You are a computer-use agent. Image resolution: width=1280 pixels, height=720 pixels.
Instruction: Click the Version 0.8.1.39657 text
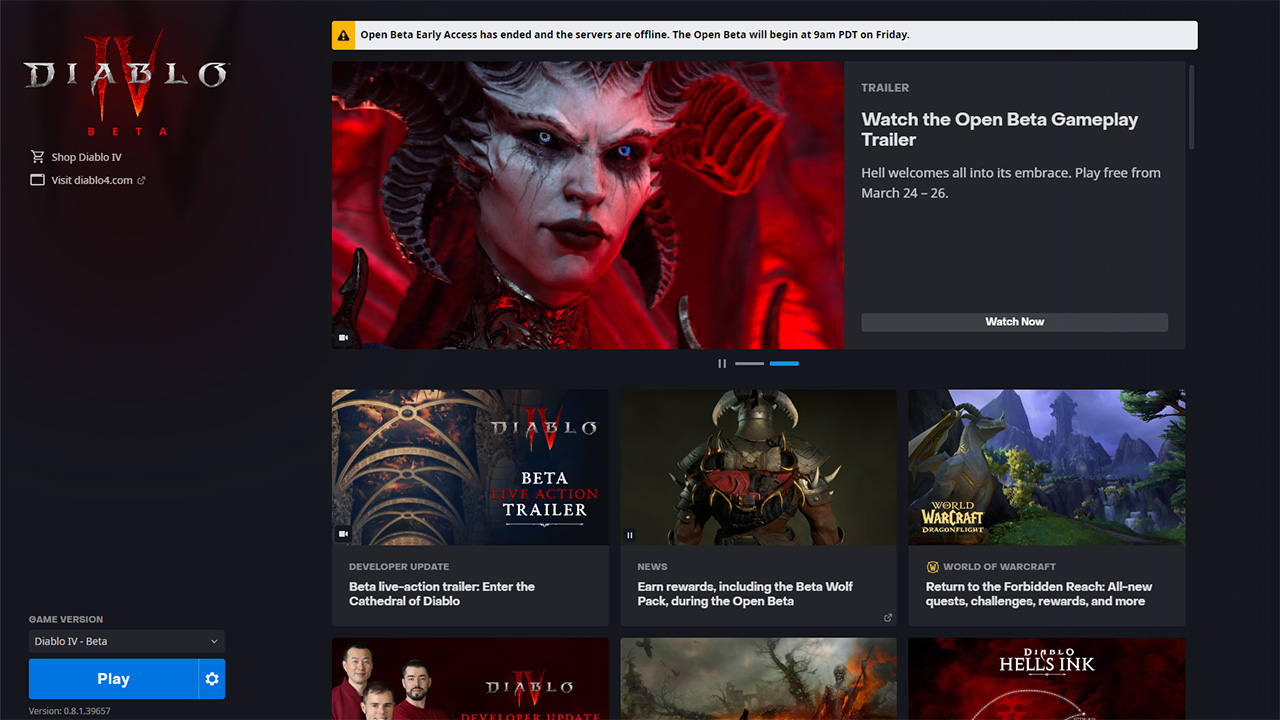coord(69,711)
